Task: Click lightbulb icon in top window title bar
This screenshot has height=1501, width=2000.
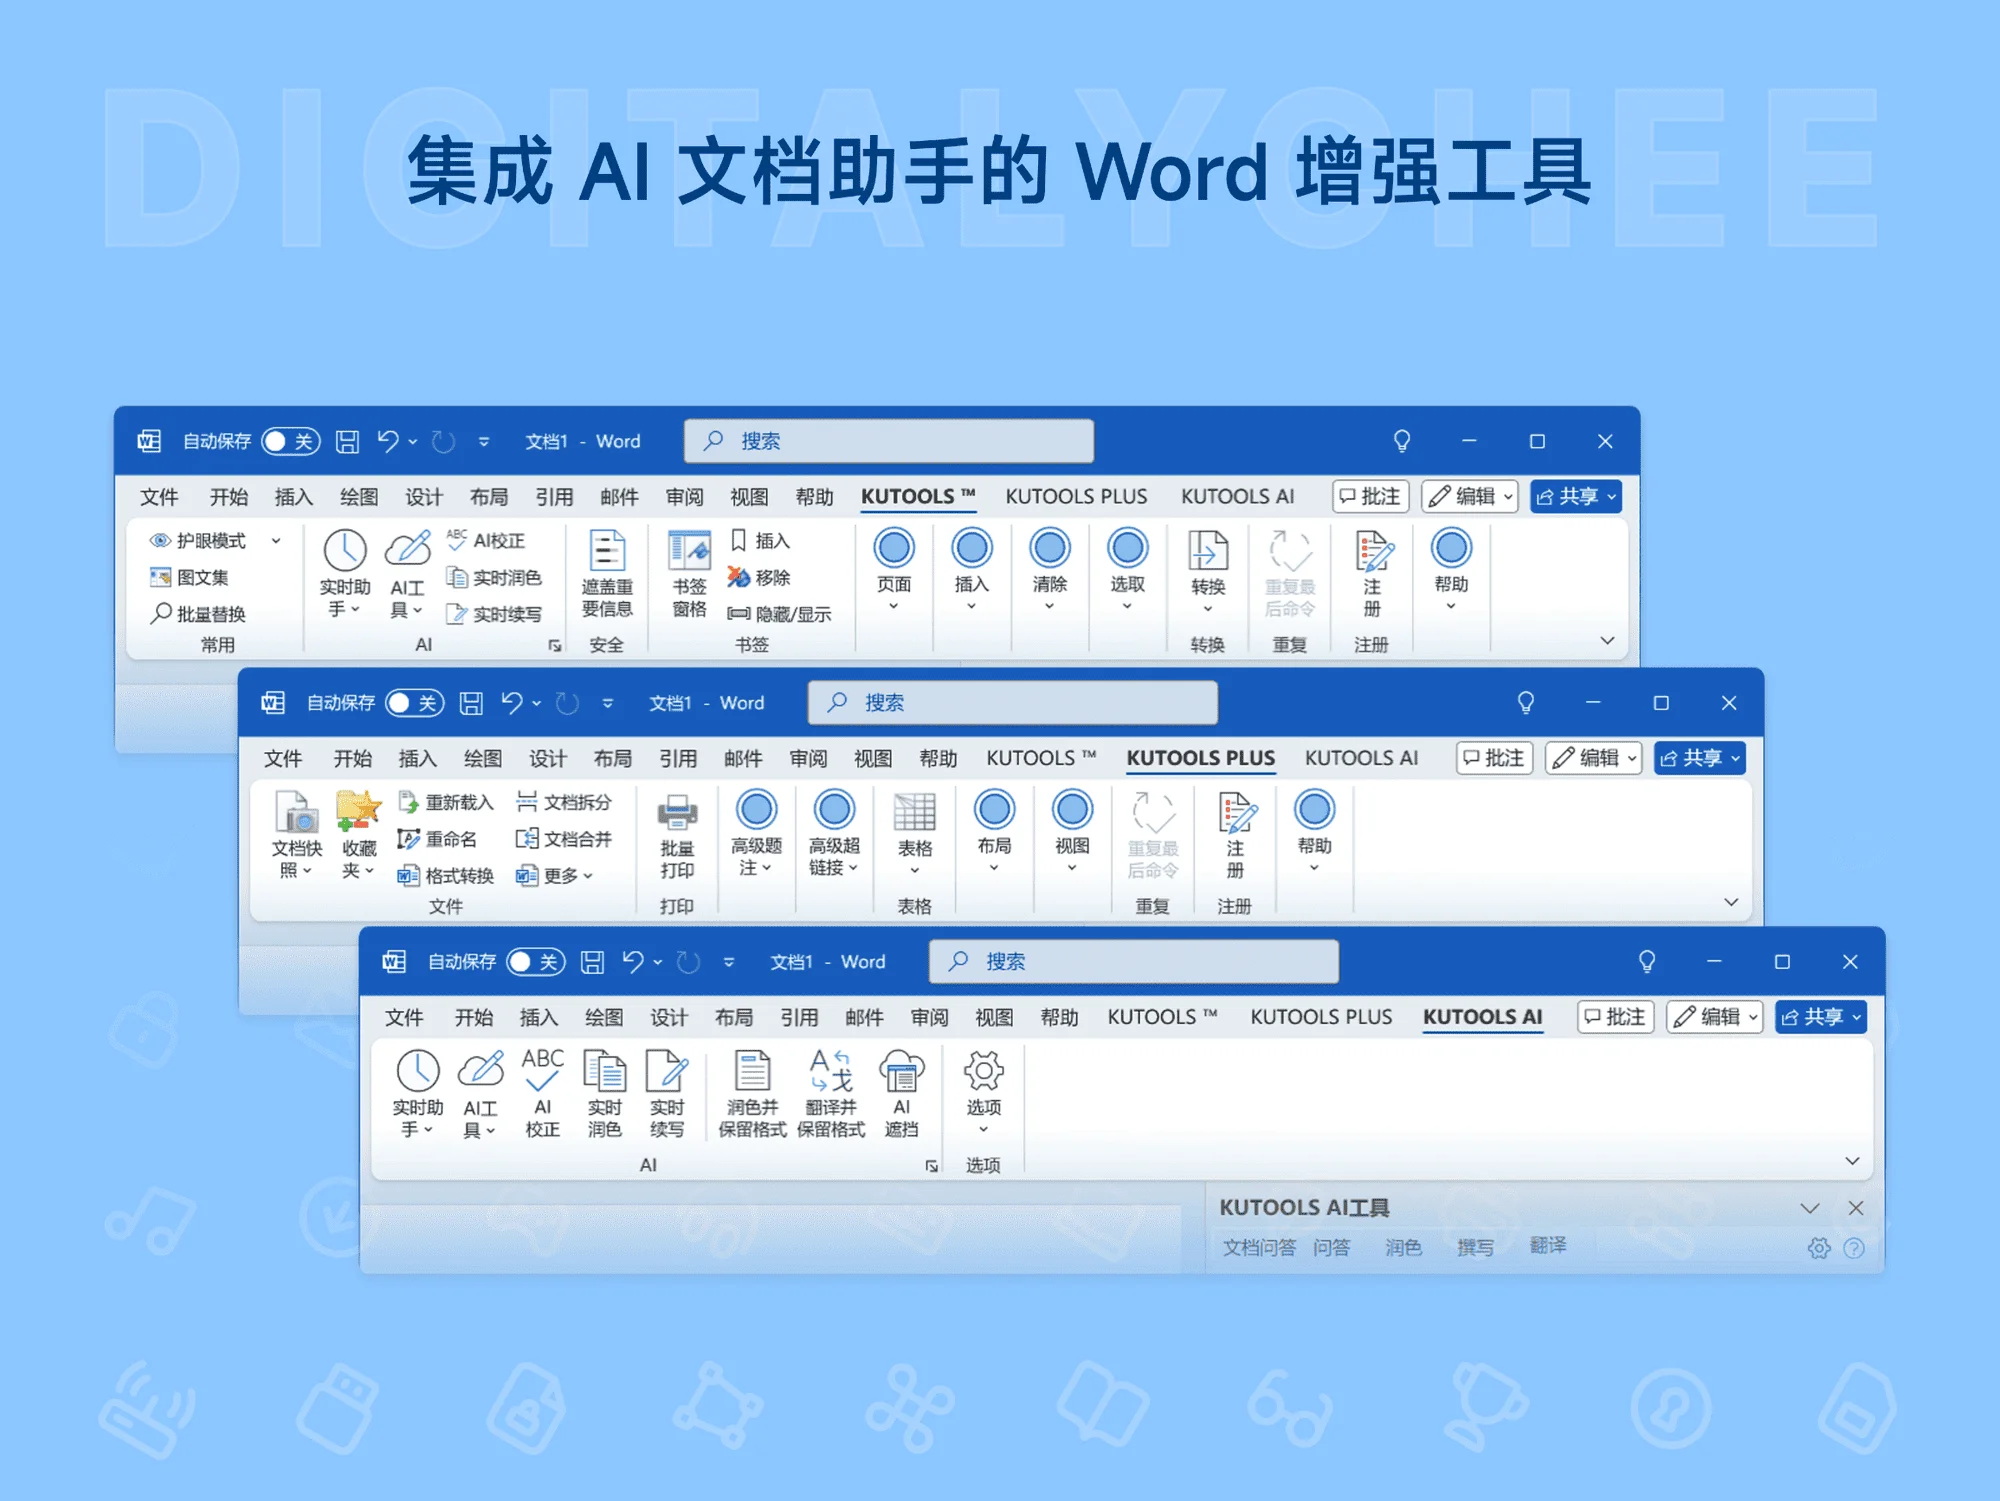Action: click(x=1402, y=441)
